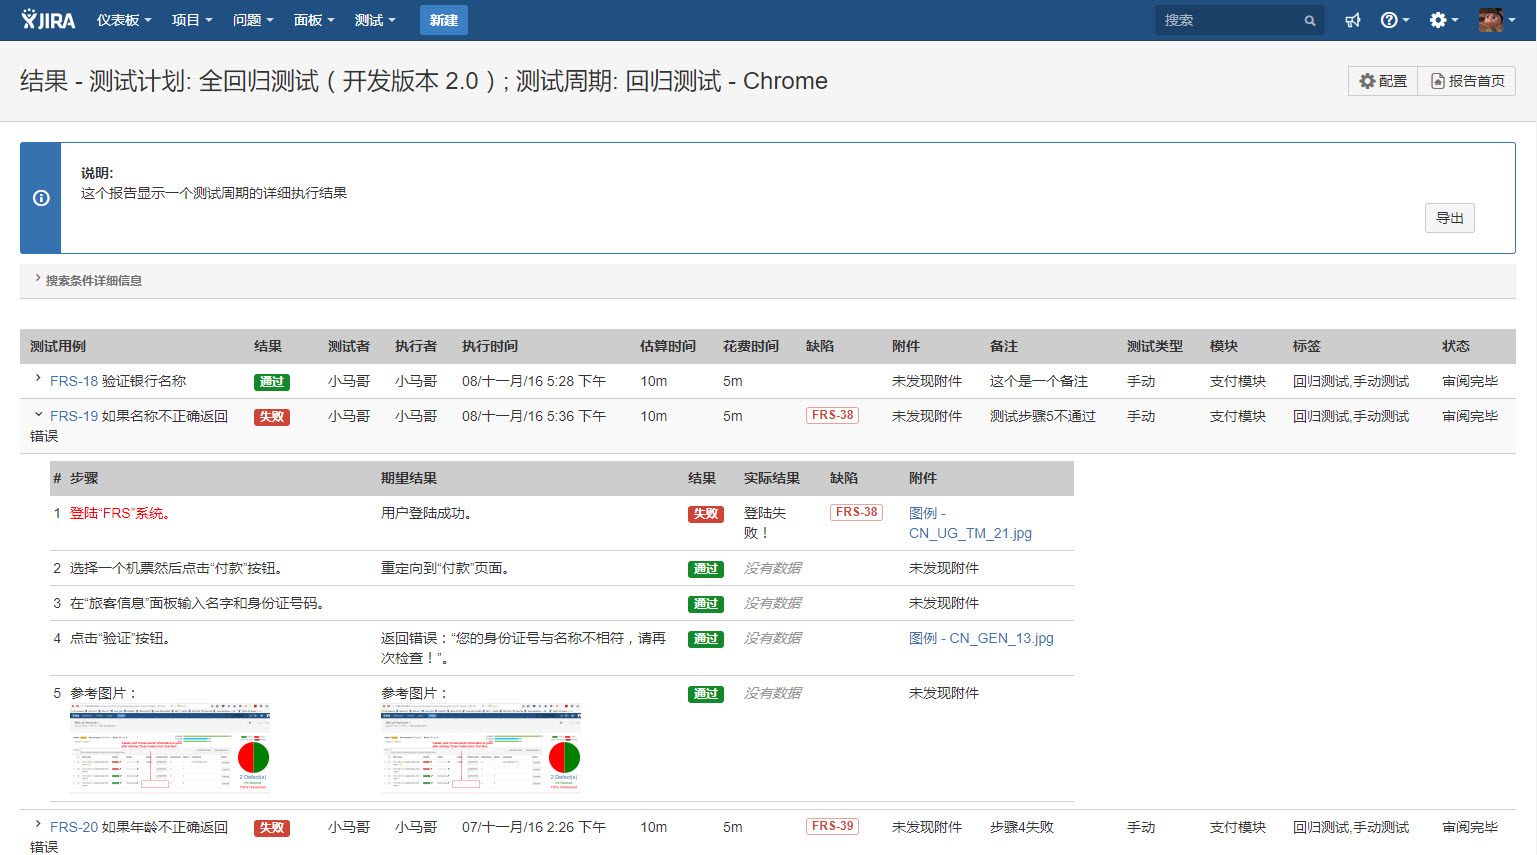This screenshot has width=1537, height=855.
Task: Expand the FRS-20 test case row
Action: 38,825
